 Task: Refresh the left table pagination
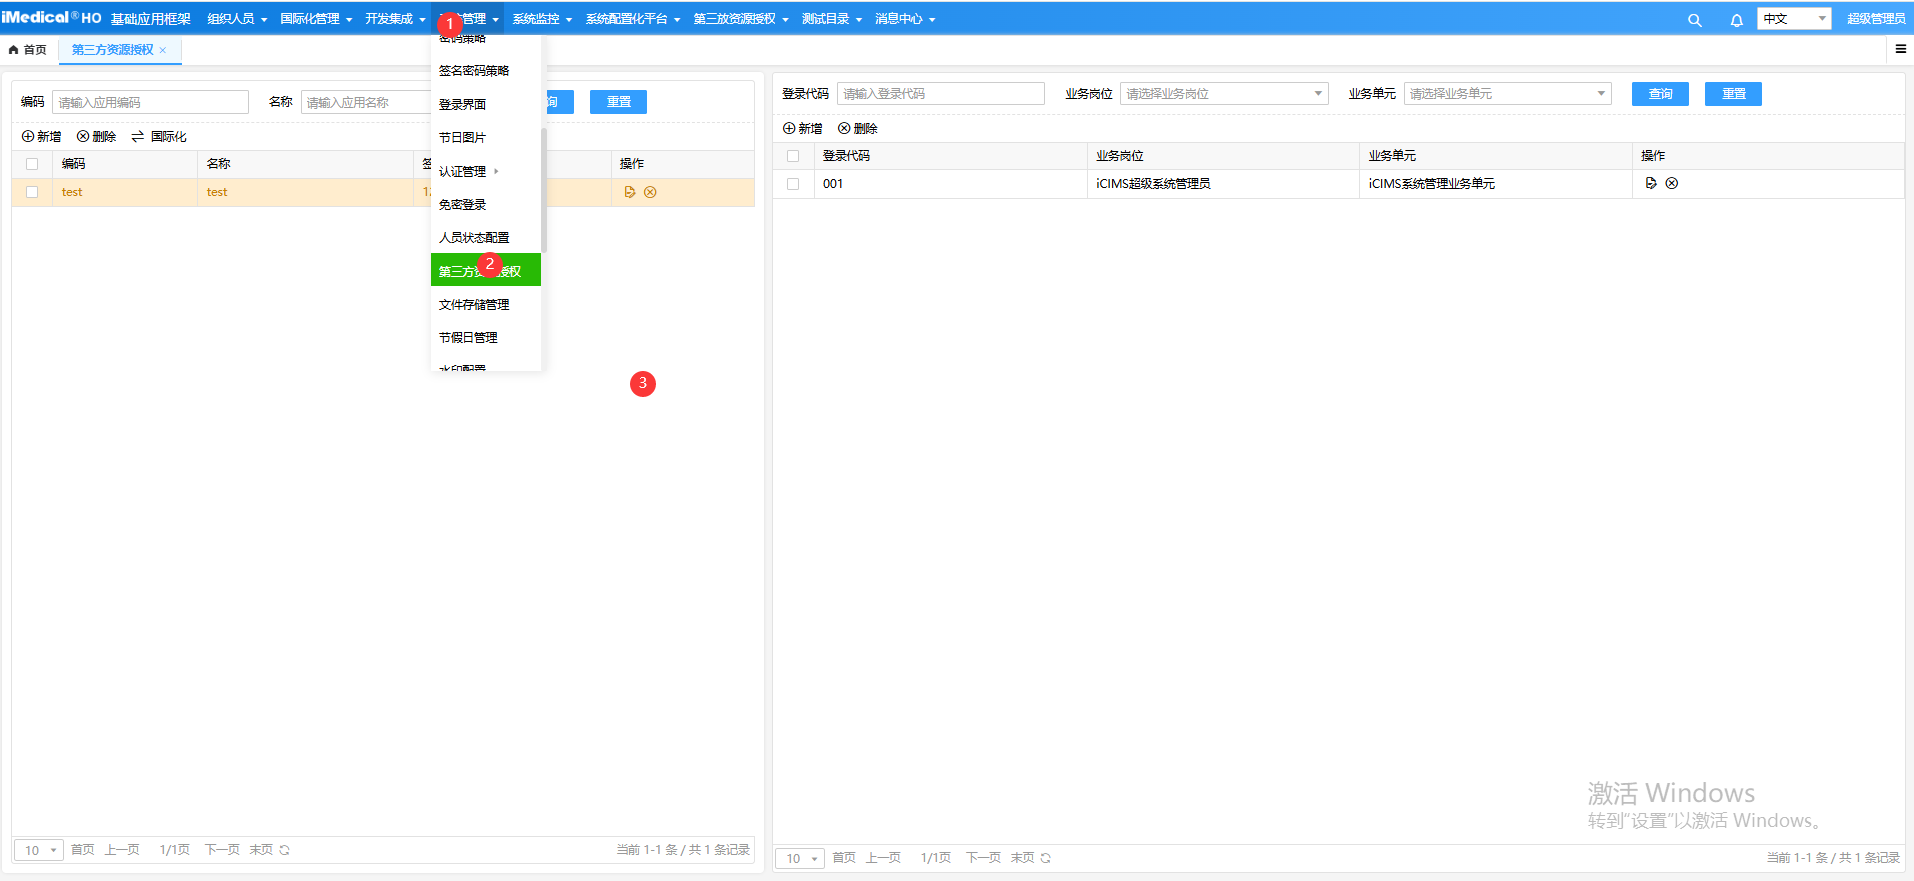click(x=284, y=850)
